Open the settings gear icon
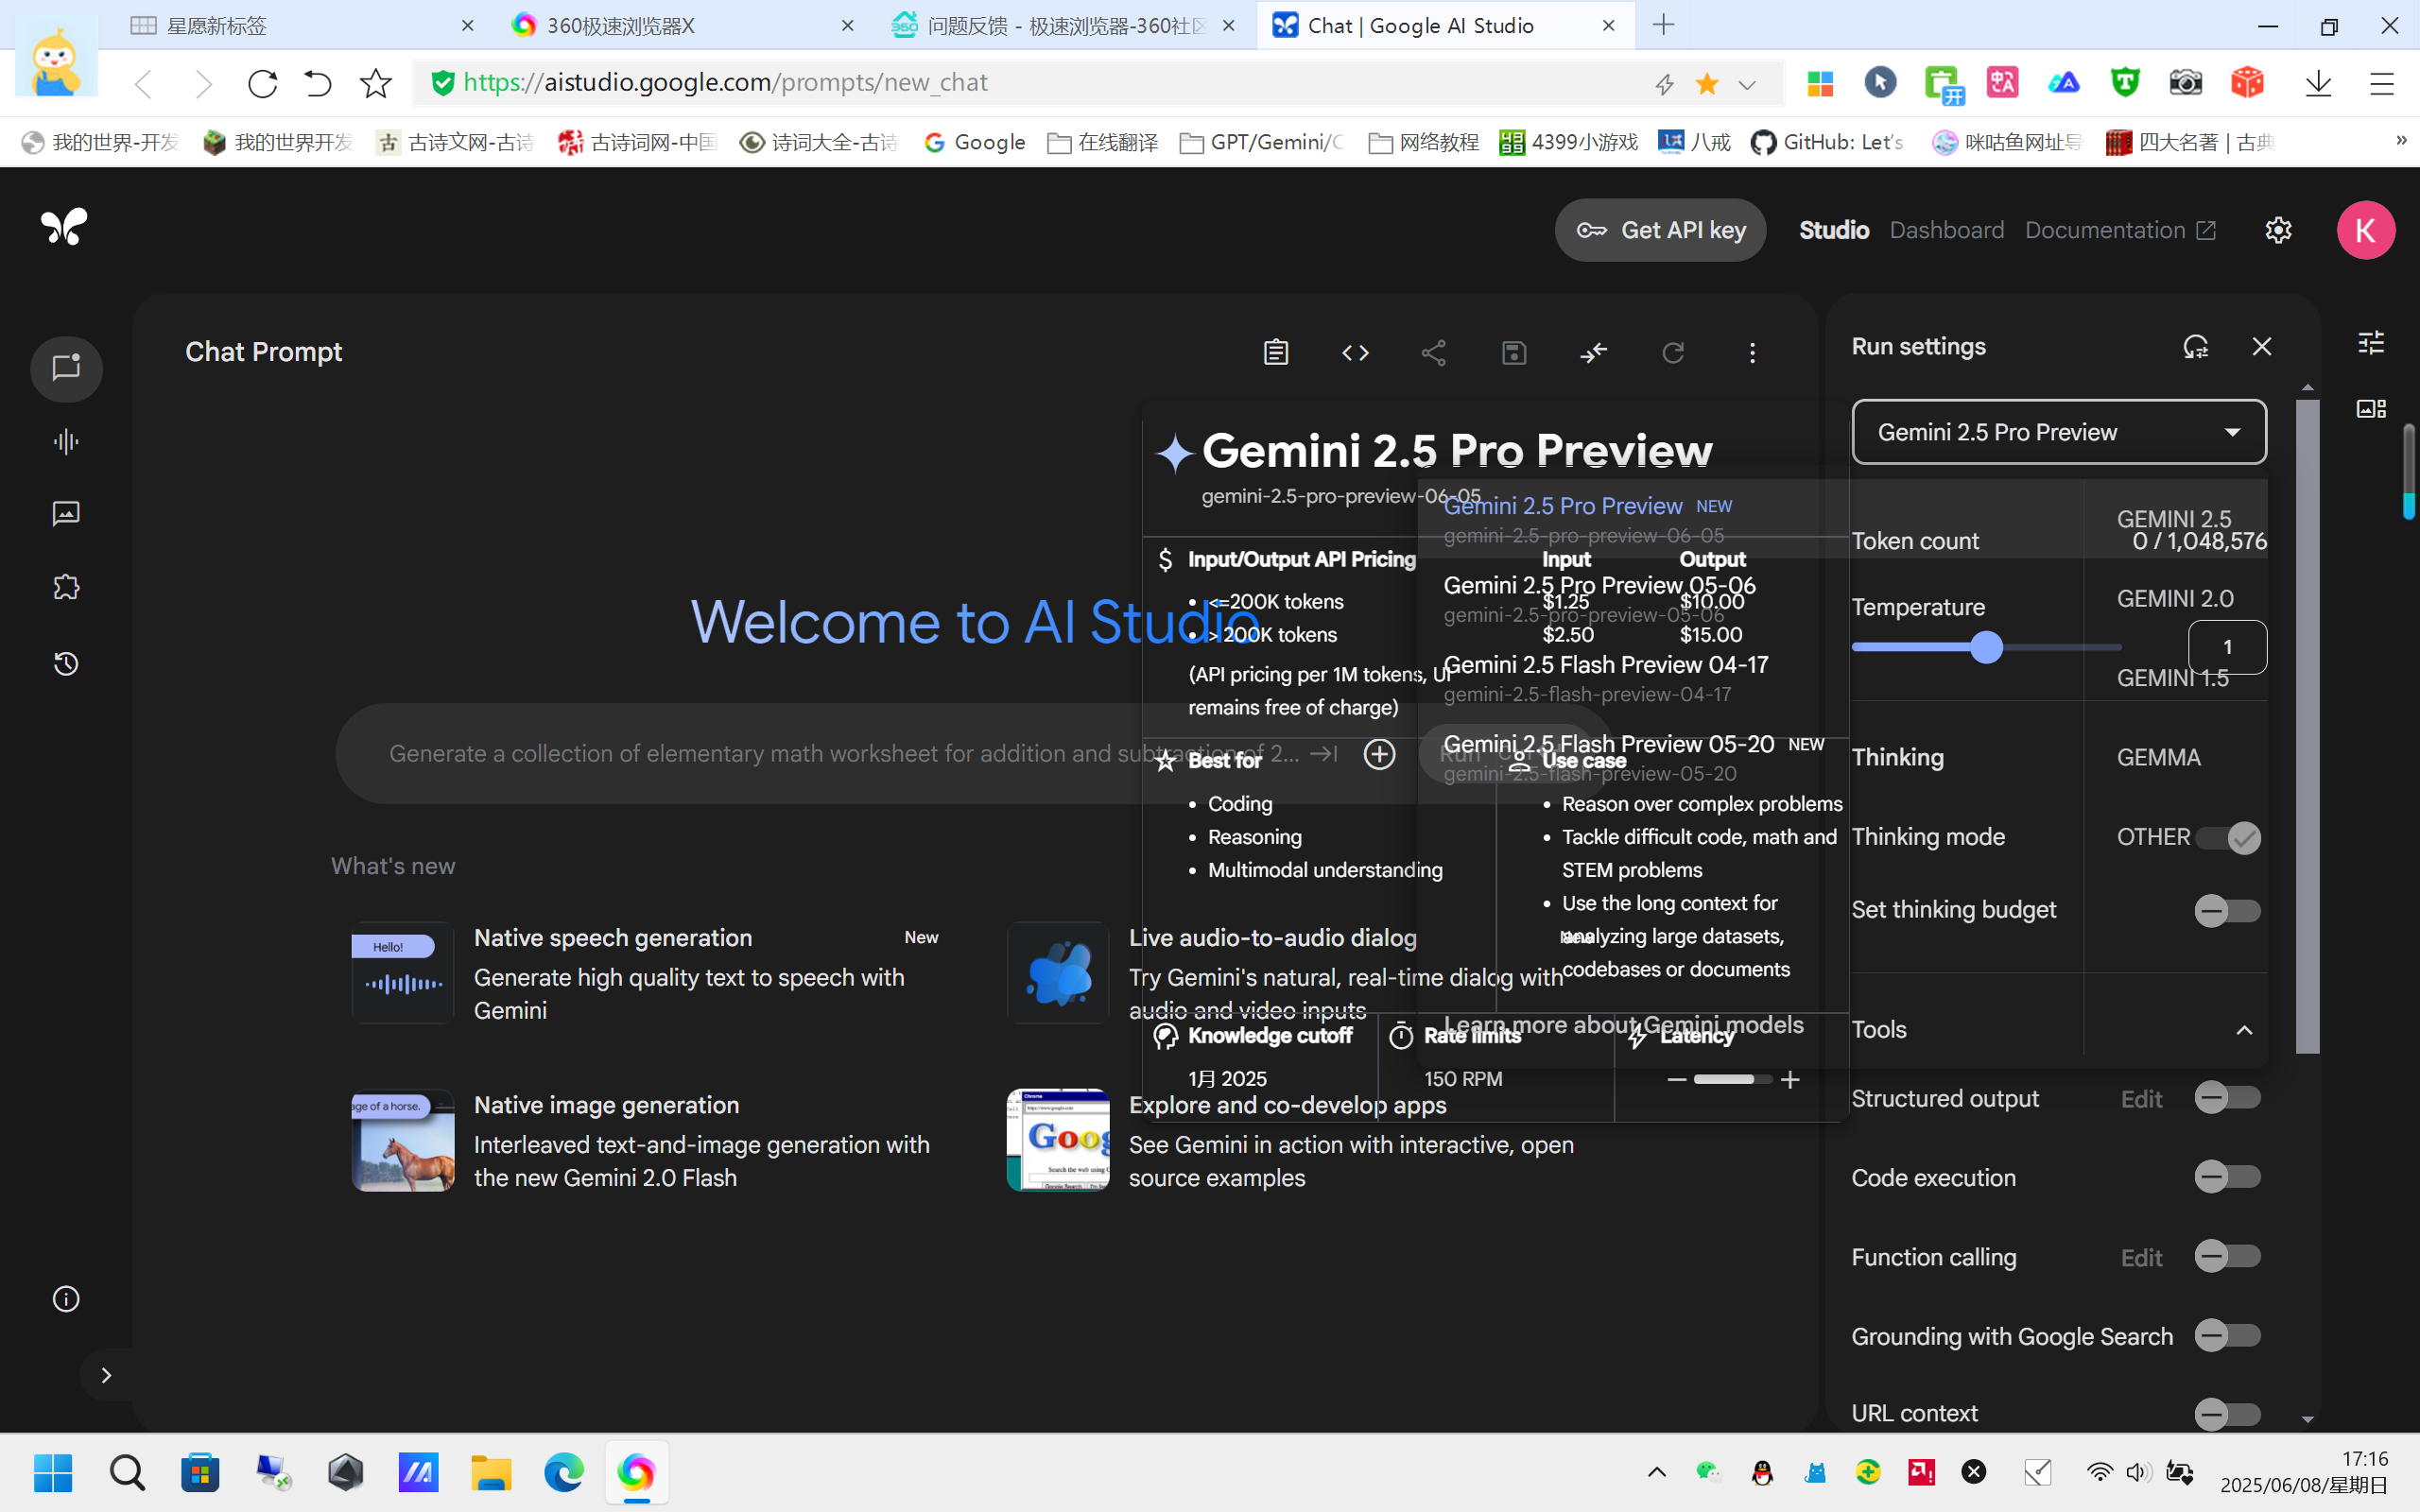The image size is (2420, 1512). click(2278, 230)
